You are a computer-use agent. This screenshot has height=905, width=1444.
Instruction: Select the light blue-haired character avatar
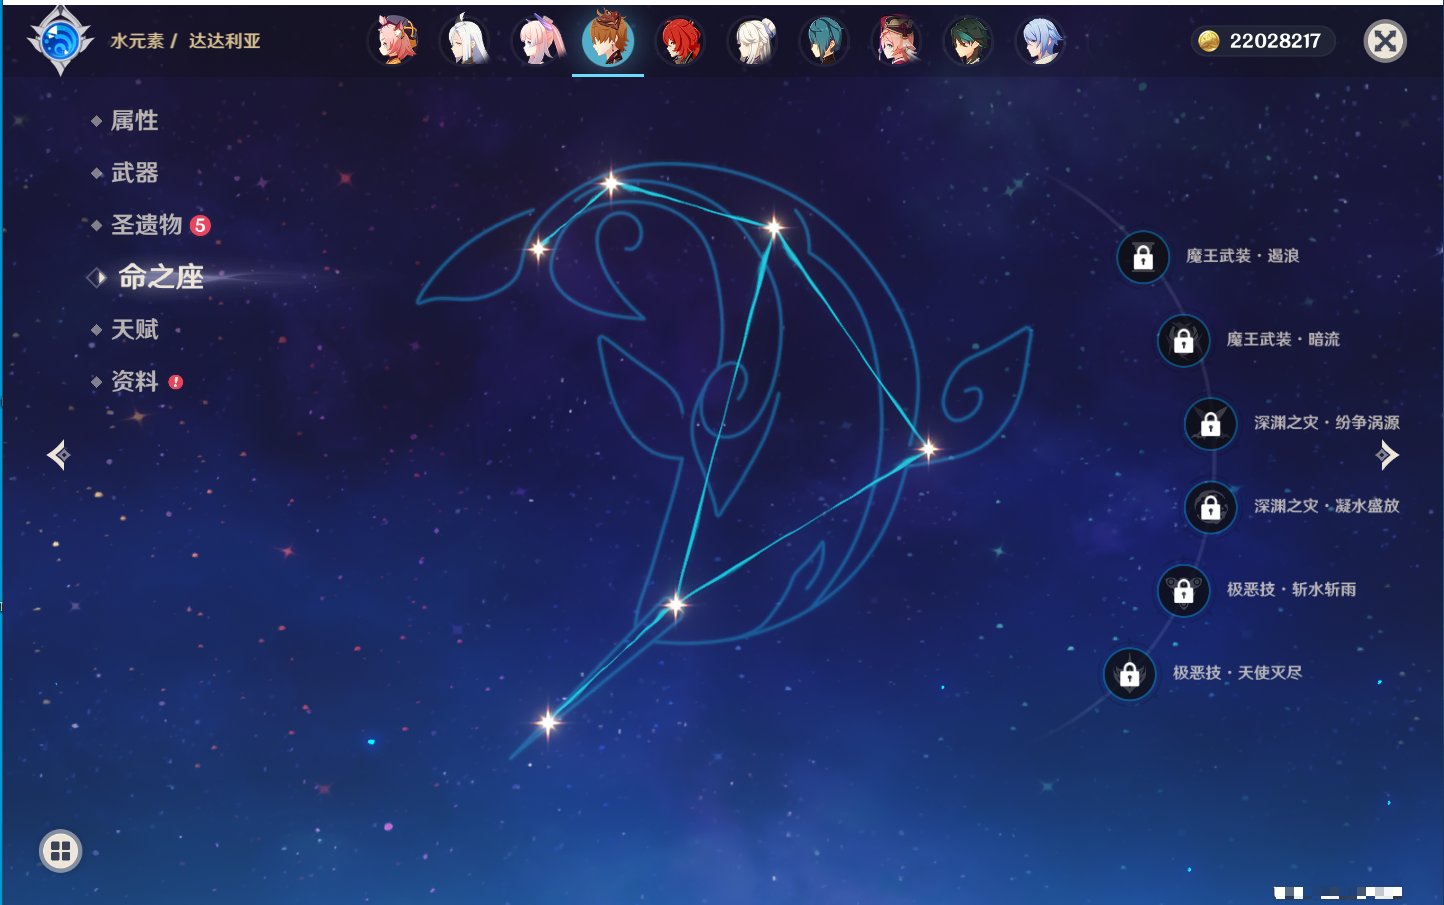pyautogui.click(x=1041, y=41)
